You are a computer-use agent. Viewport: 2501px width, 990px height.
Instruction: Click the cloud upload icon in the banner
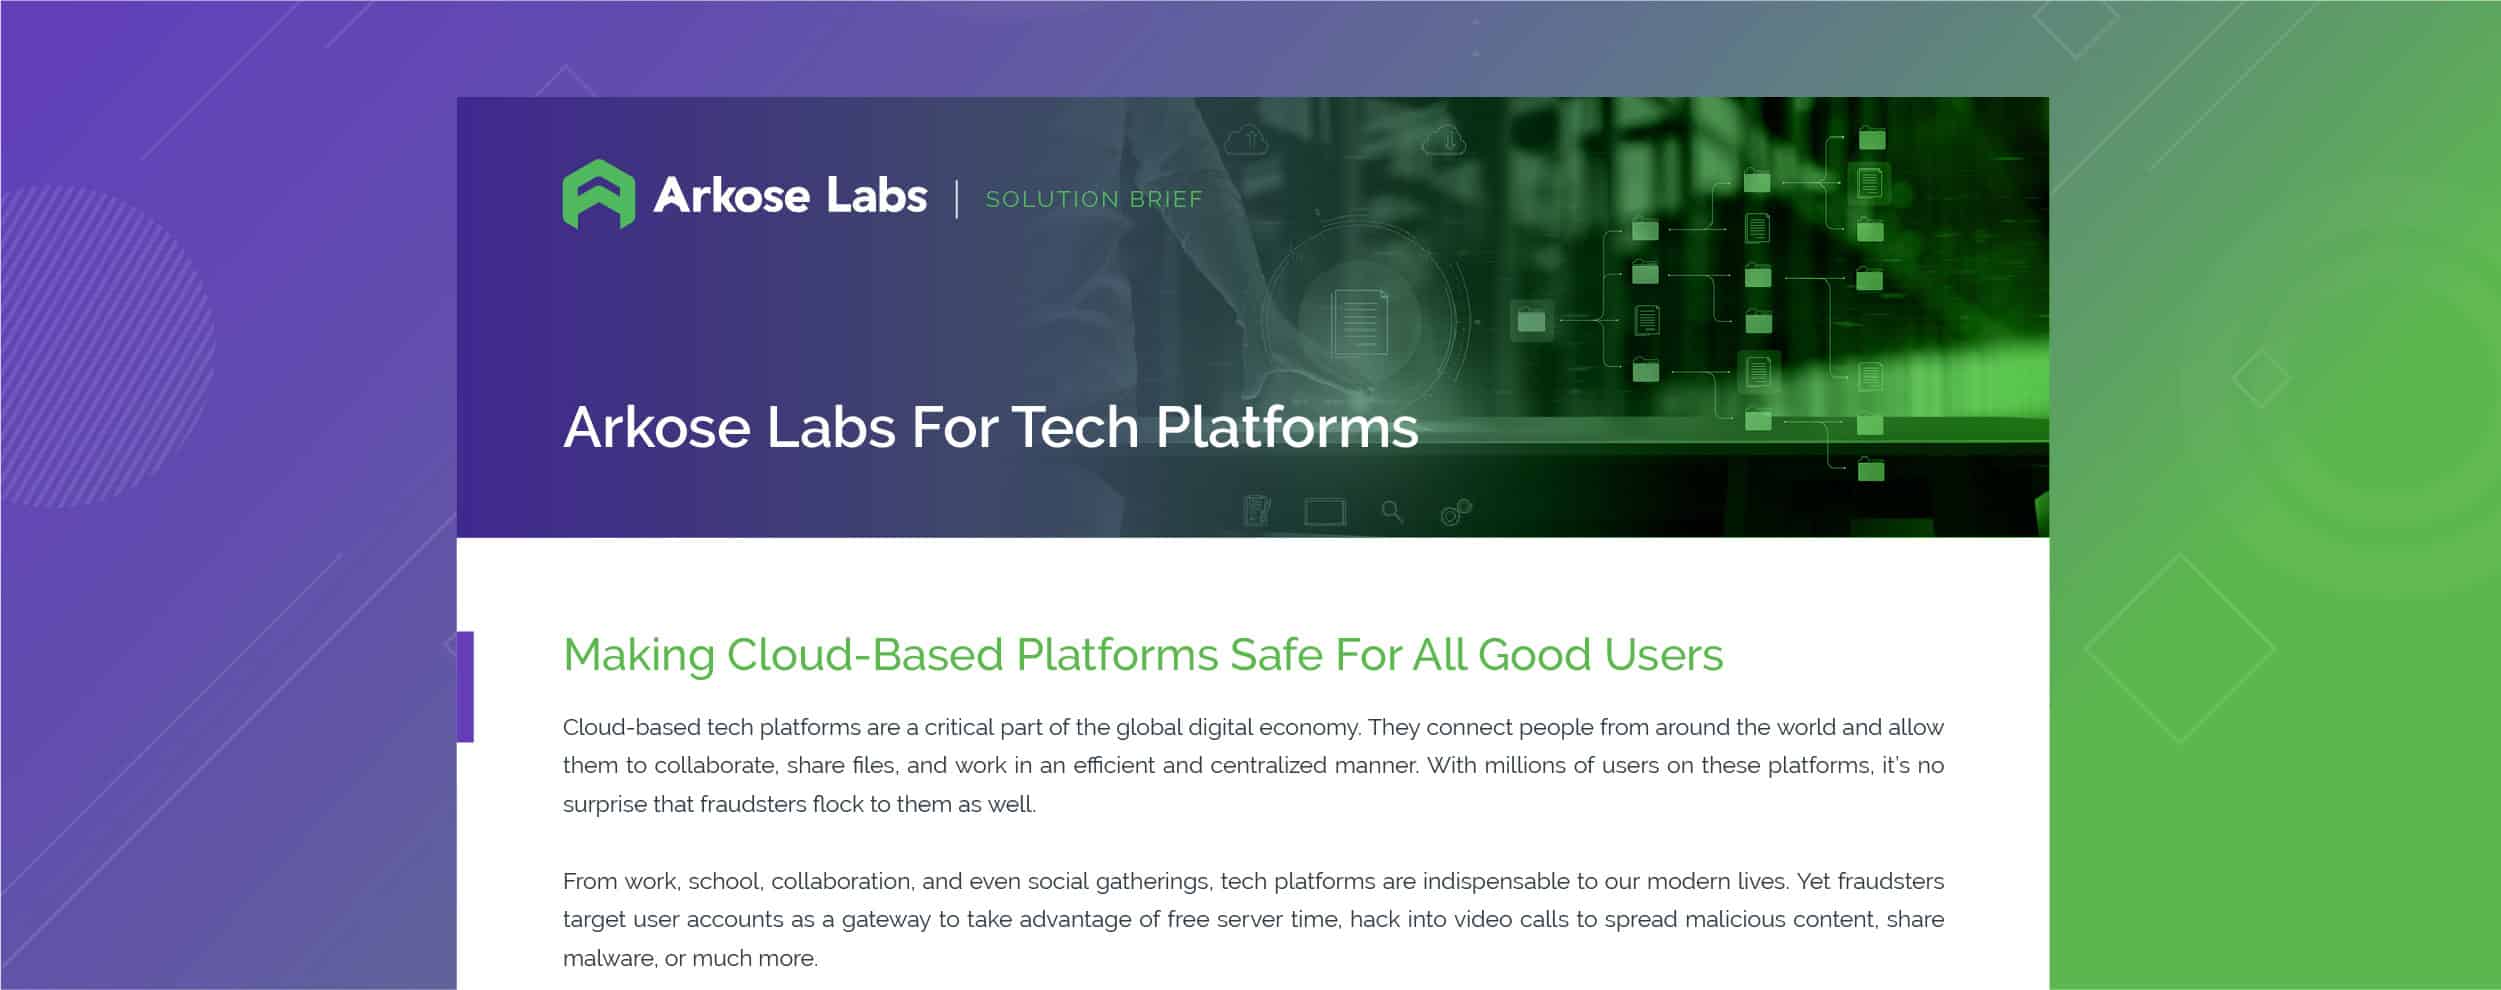pos(1246,140)
